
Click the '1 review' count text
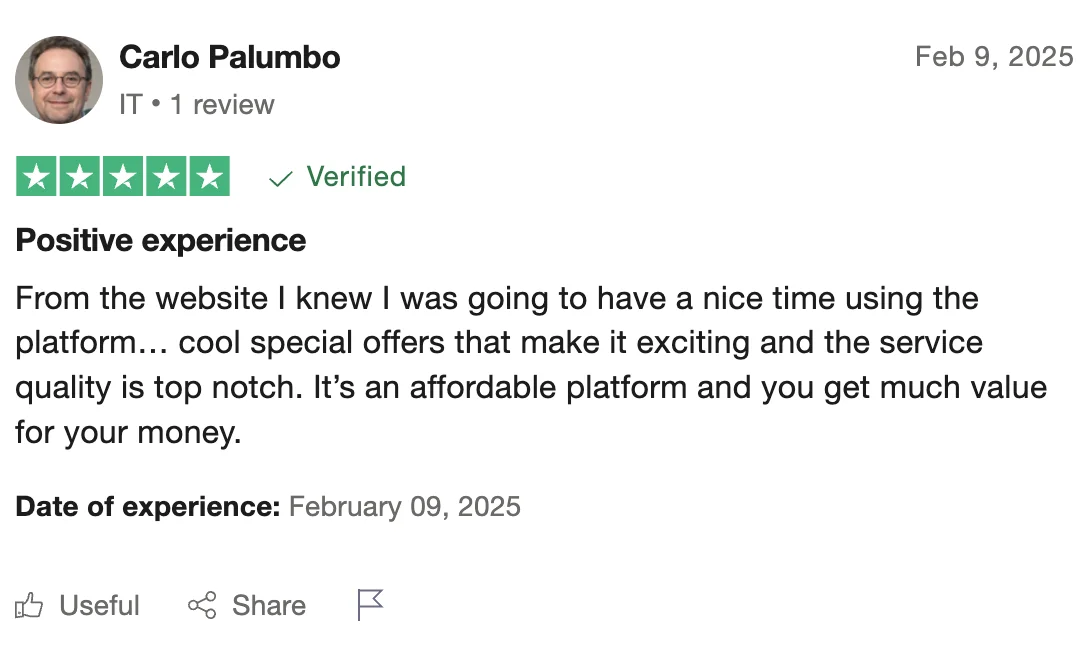point(222,104)
